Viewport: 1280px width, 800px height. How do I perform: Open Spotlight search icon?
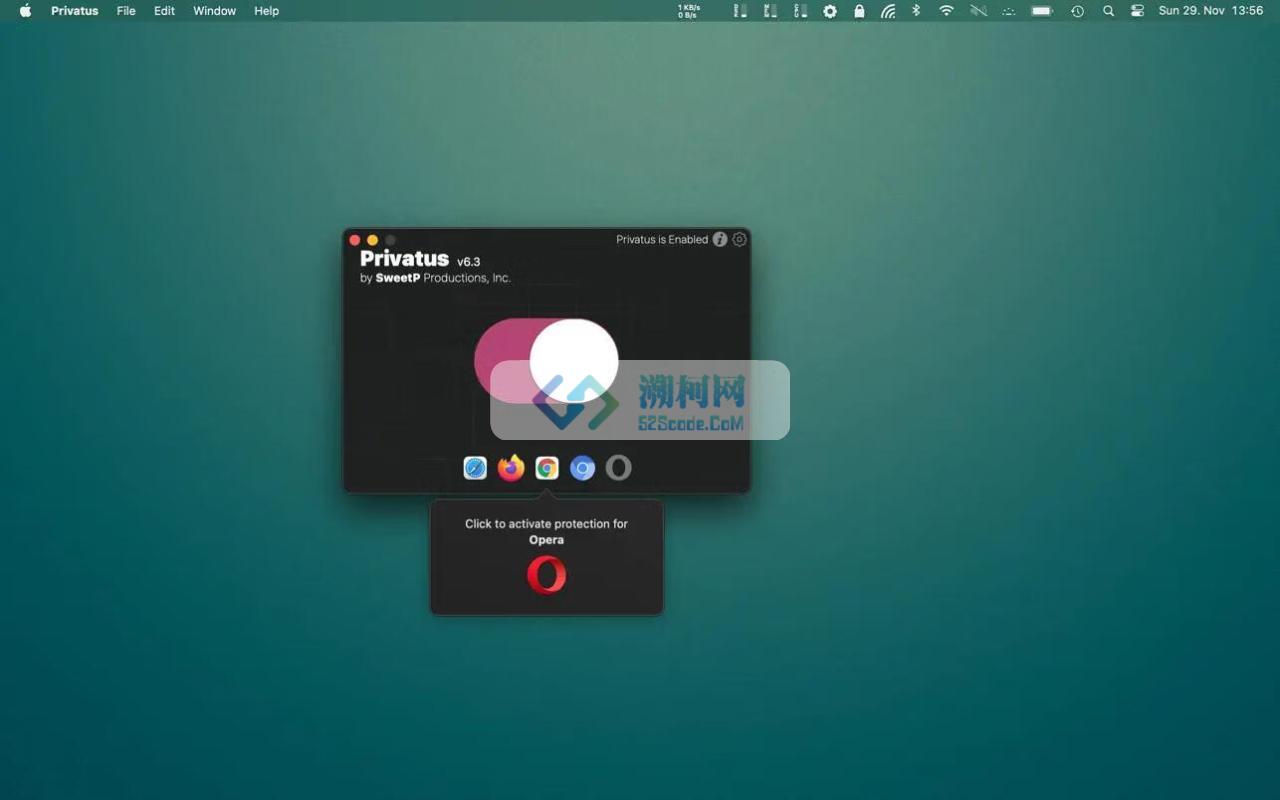tap(1108, 11)
